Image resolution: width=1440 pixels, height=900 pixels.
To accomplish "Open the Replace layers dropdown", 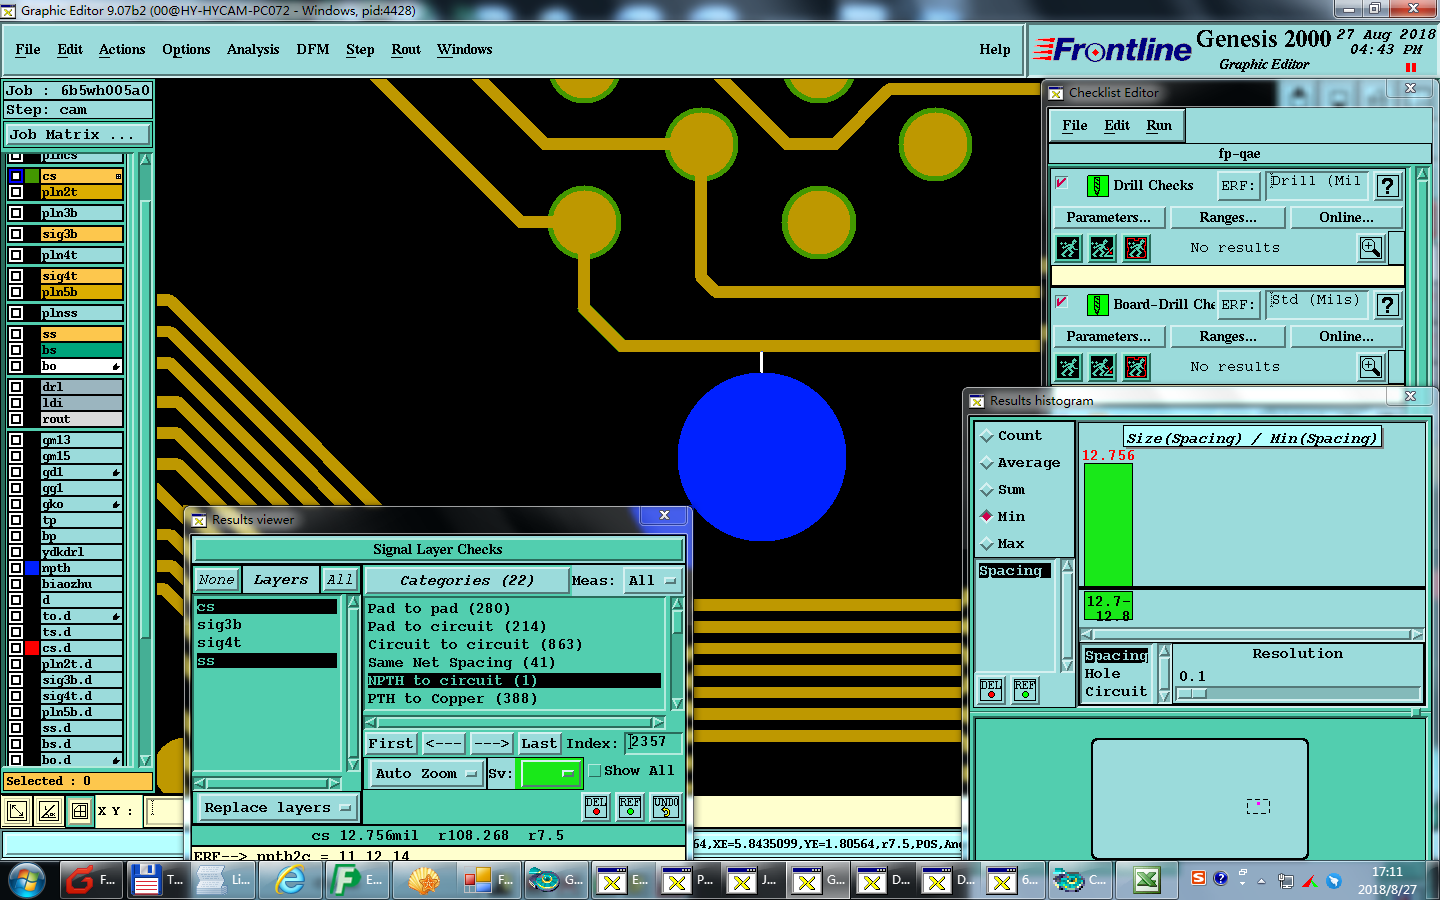I will click(x=277, y=808).
